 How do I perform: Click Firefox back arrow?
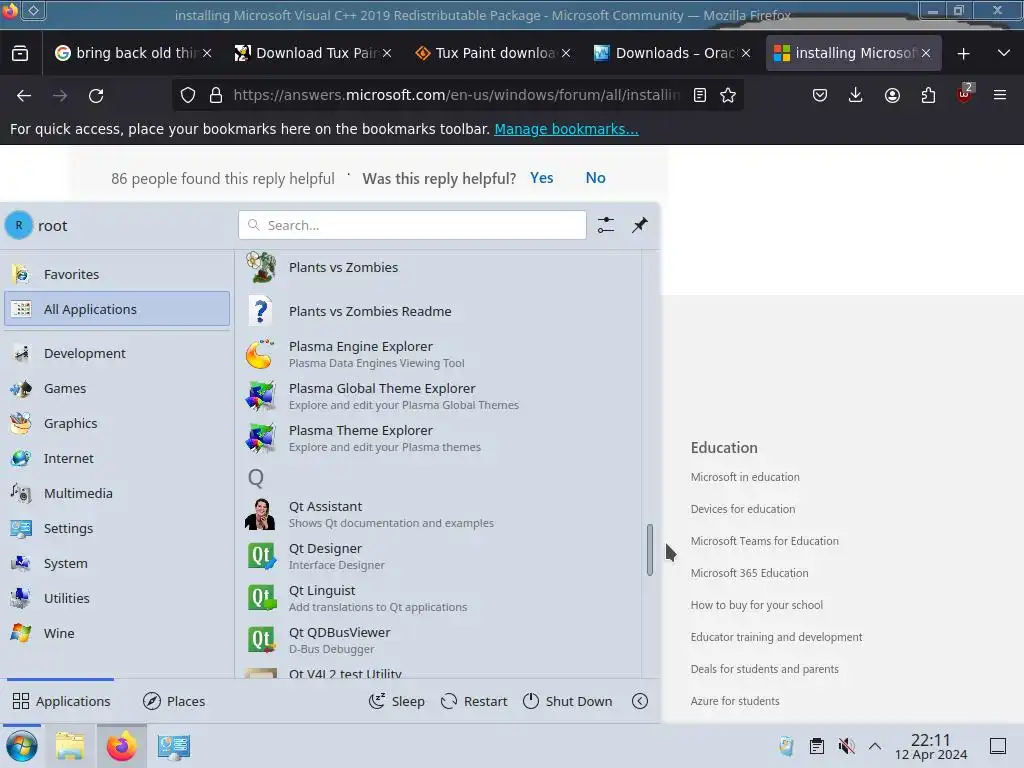point(24,96)
